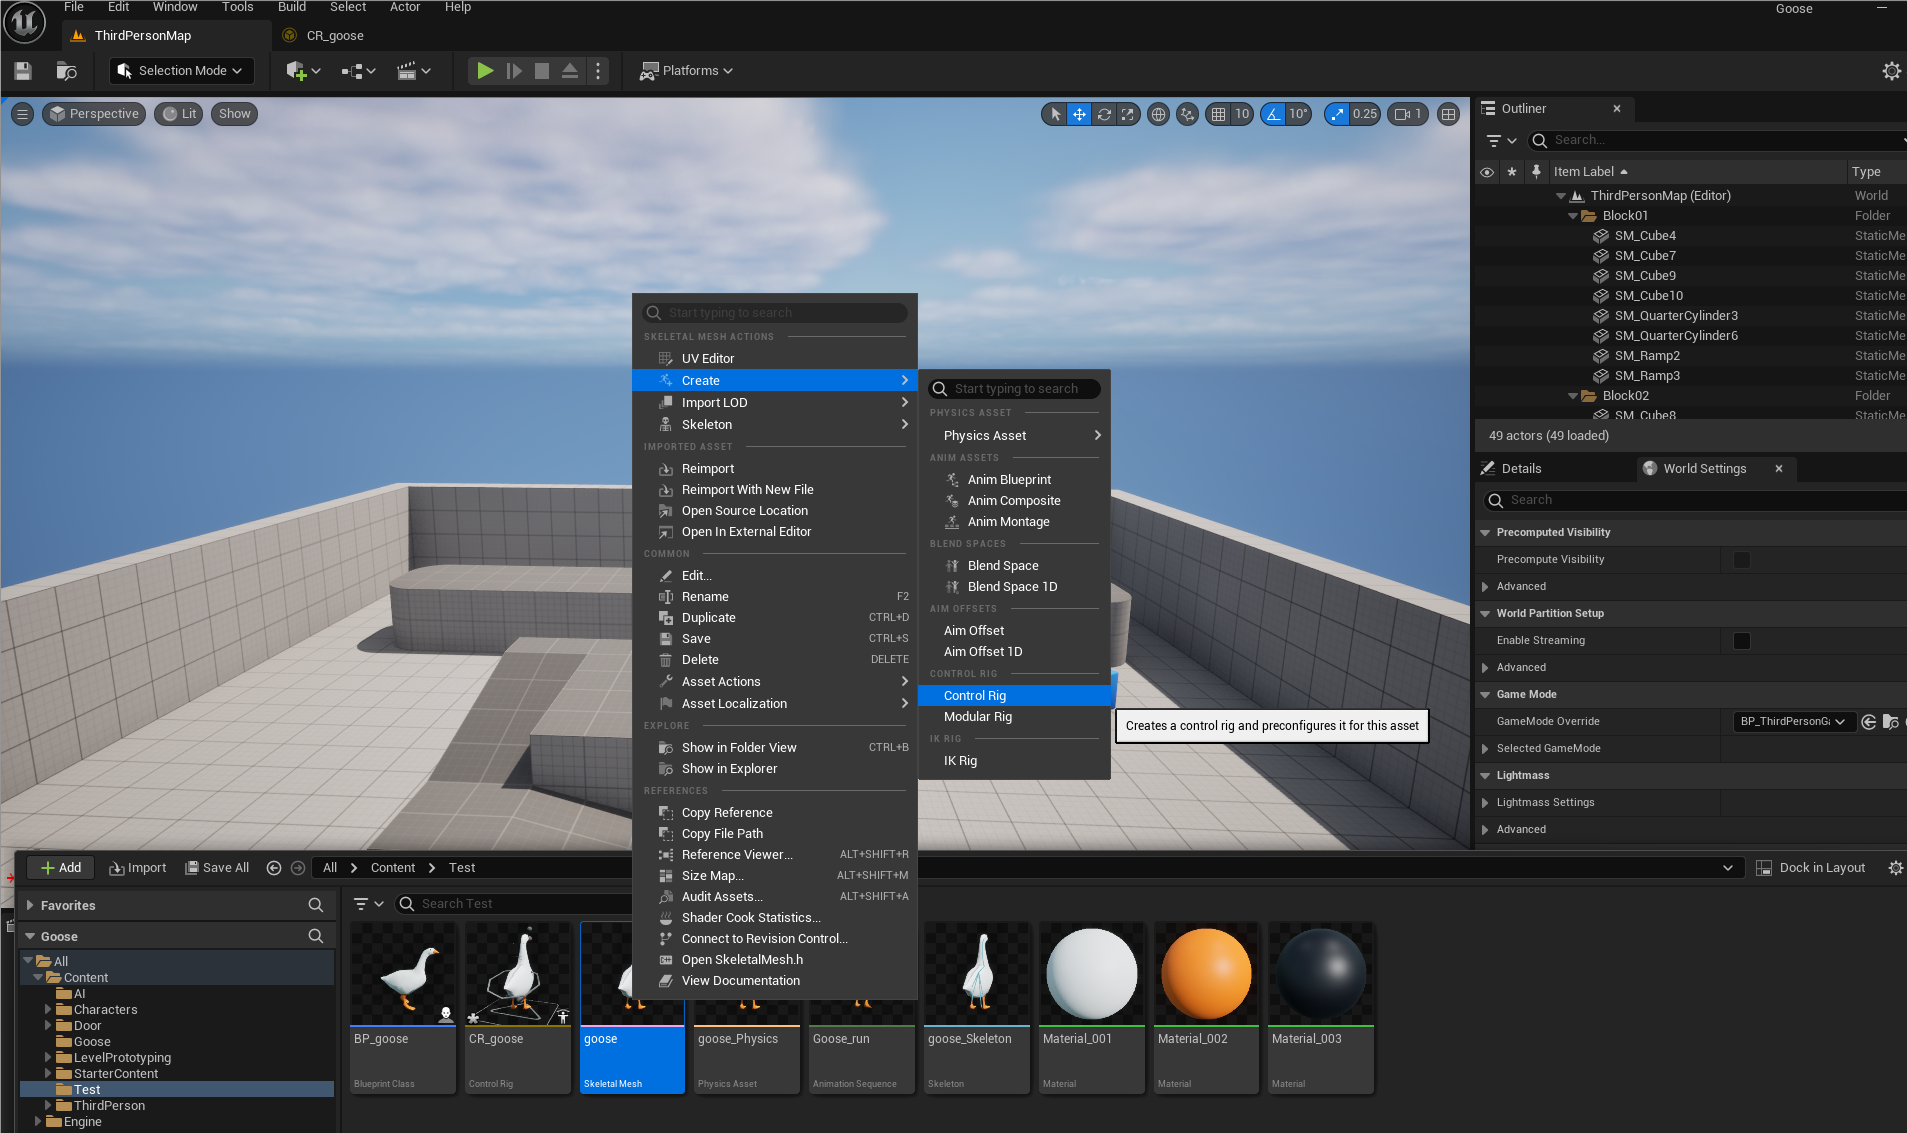Toggle rotation snapping angle icon
Viewport: 1907px width, 1133px height.
(1273, 114)
